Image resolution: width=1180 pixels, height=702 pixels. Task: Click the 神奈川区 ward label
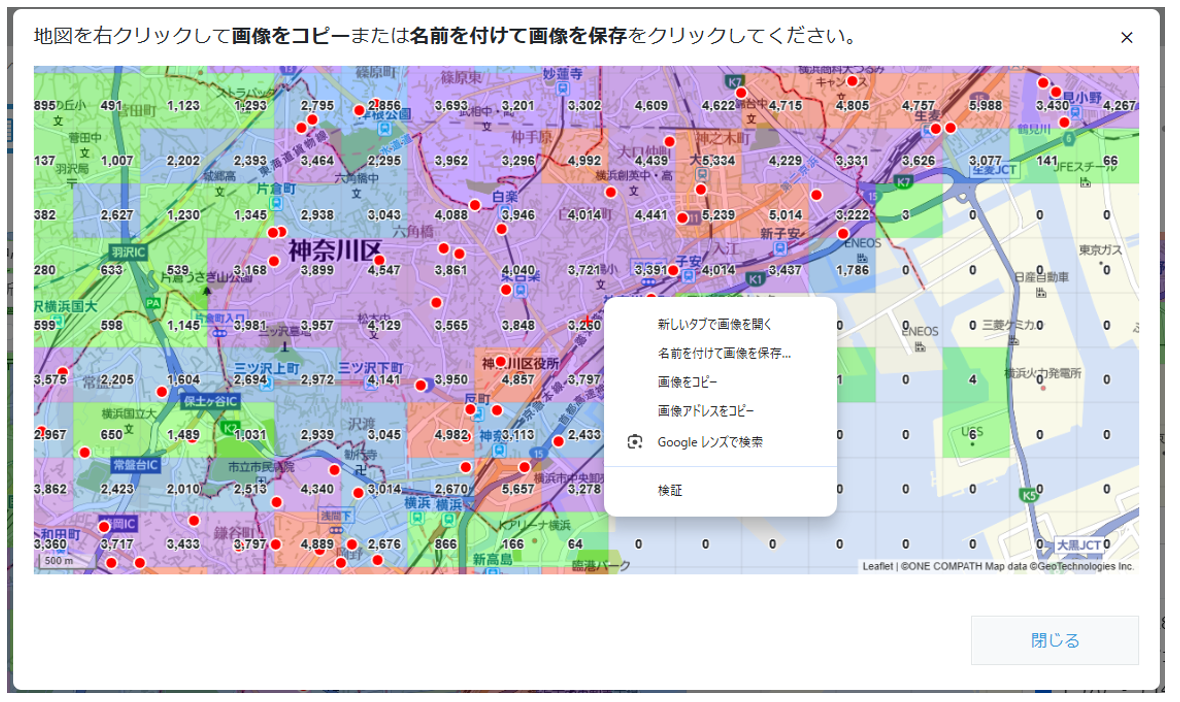coord(335,250)
